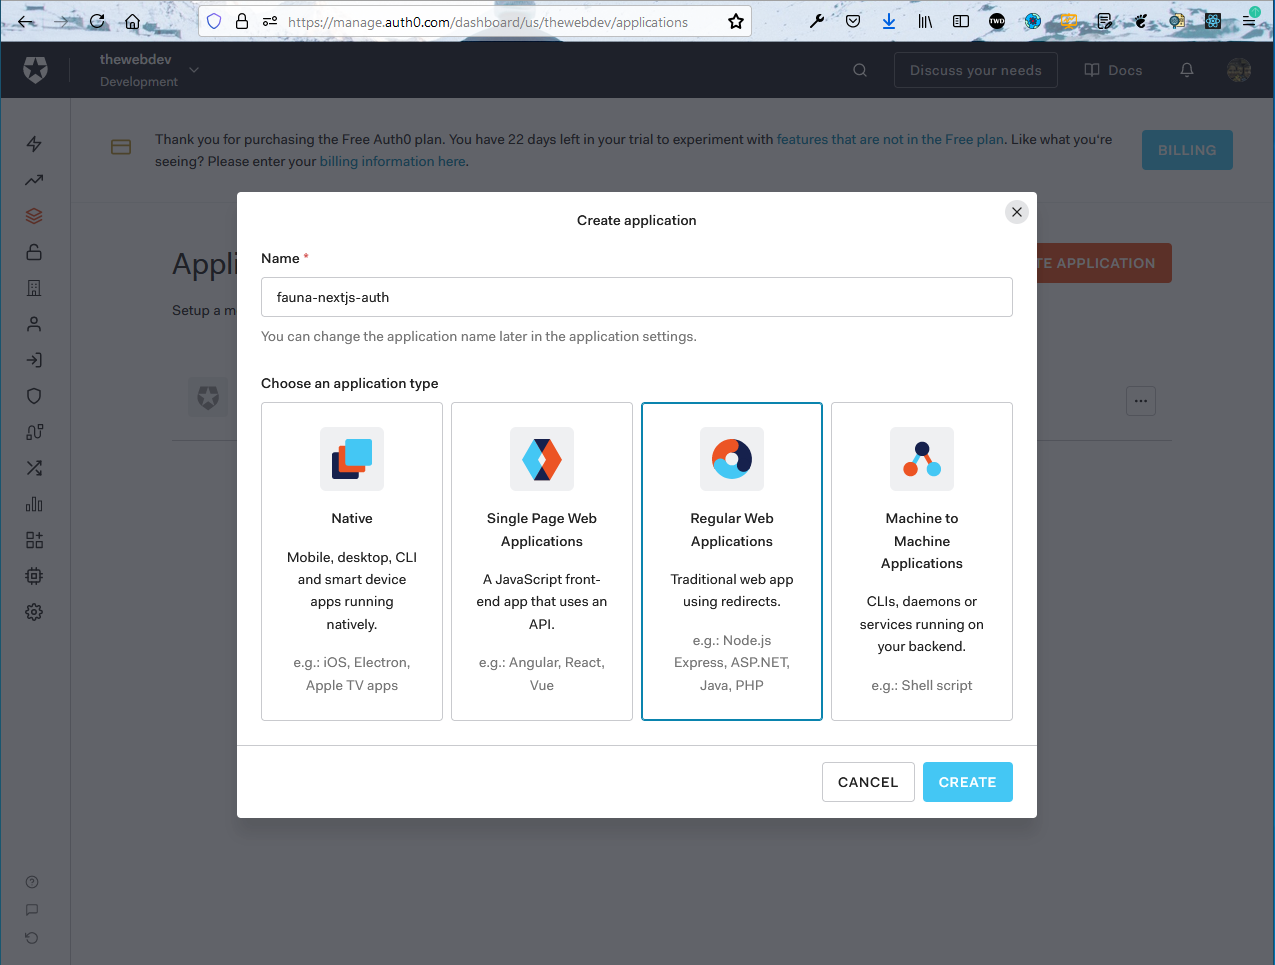Select Single Page Web Applications type

point(542,561)
